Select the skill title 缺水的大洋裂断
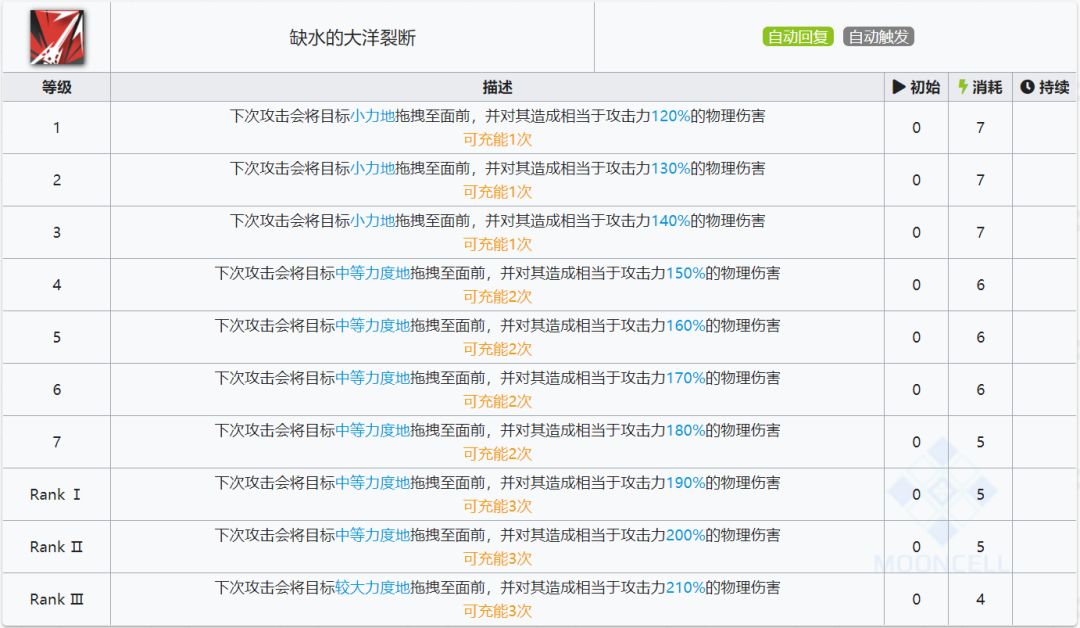This screenshot has width=1080, height=628. point(352,38)
